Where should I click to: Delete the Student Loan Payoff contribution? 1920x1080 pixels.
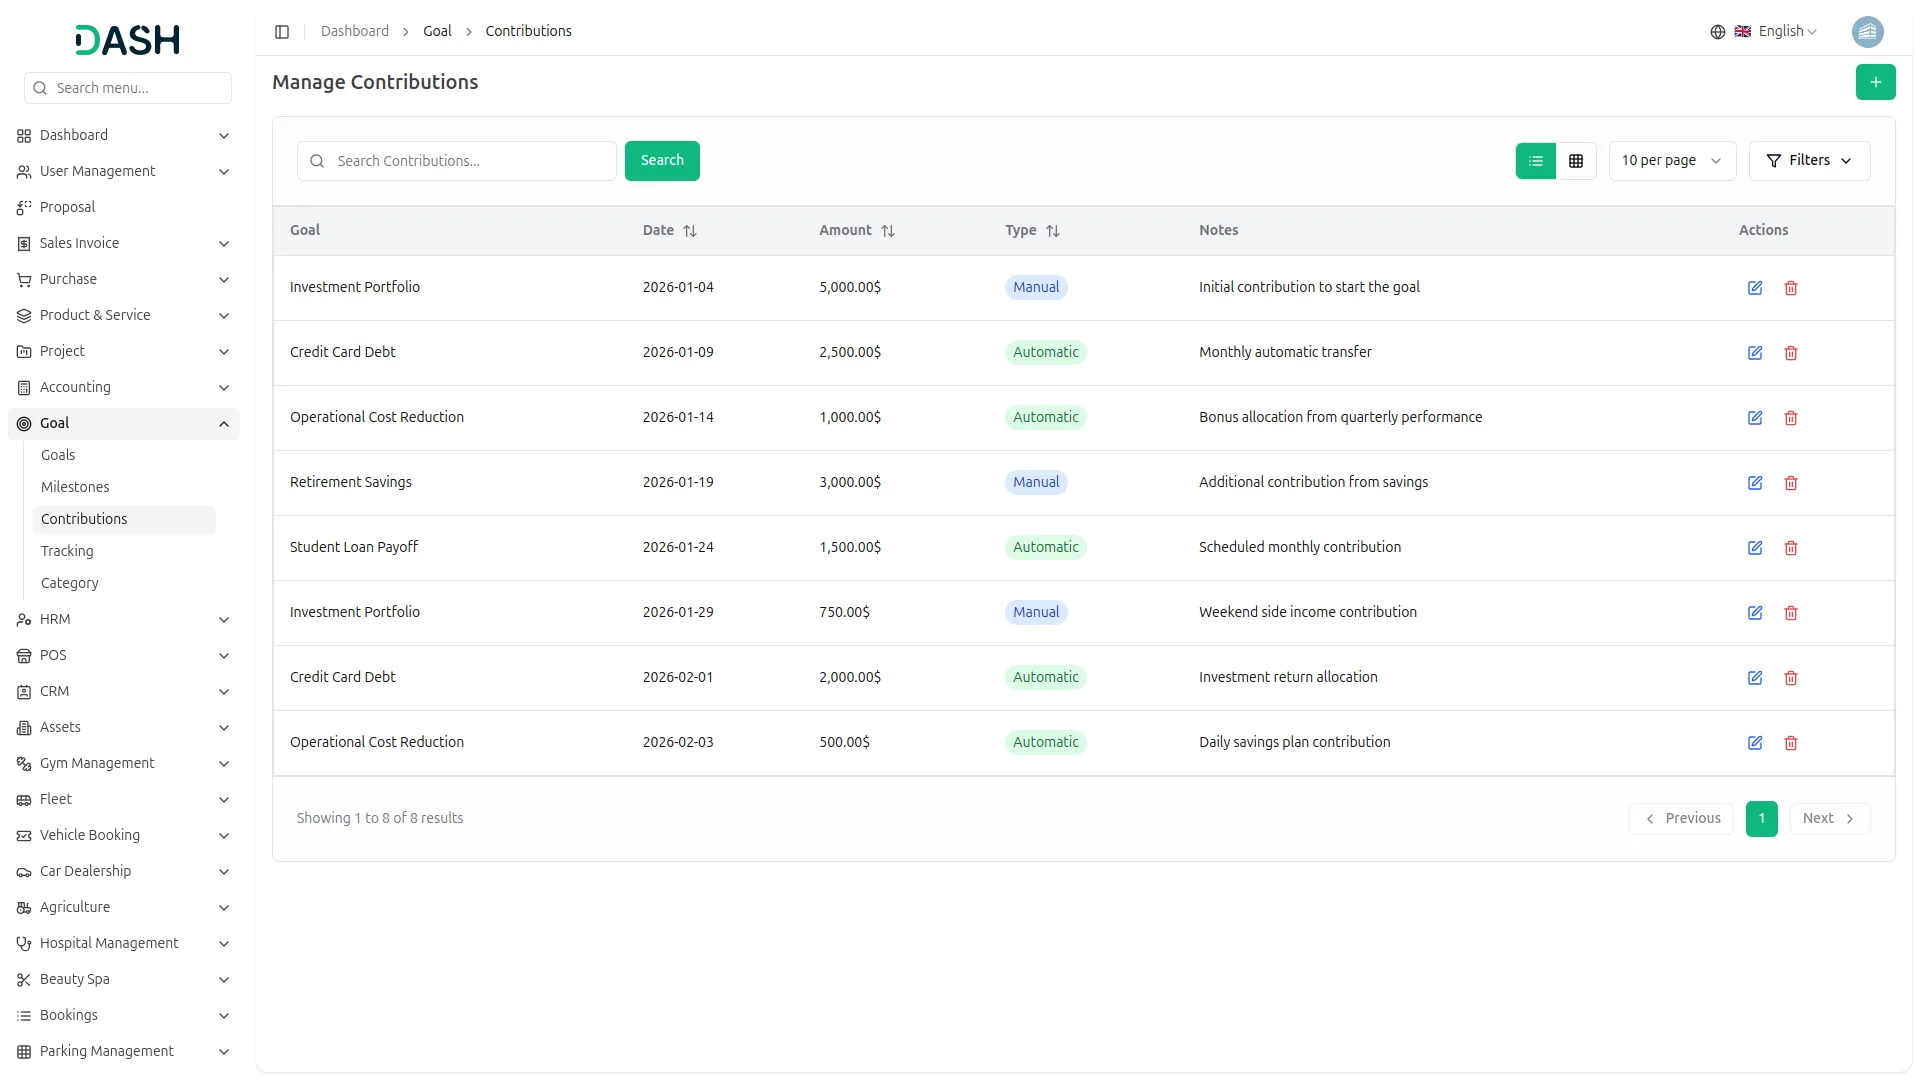point(1790,548)
